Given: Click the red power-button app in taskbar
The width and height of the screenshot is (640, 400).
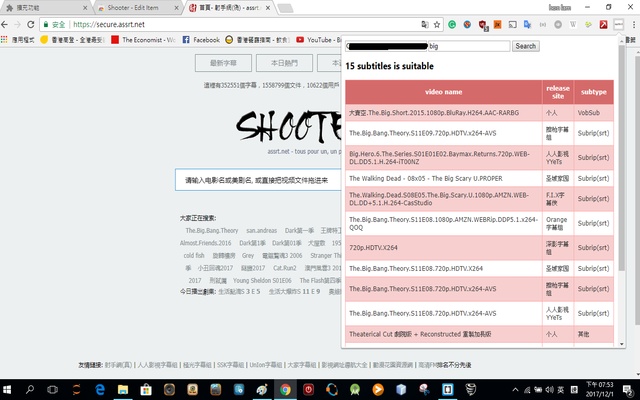Looking at the screenshot, I should pyautogui.click(x=308, y=390).
